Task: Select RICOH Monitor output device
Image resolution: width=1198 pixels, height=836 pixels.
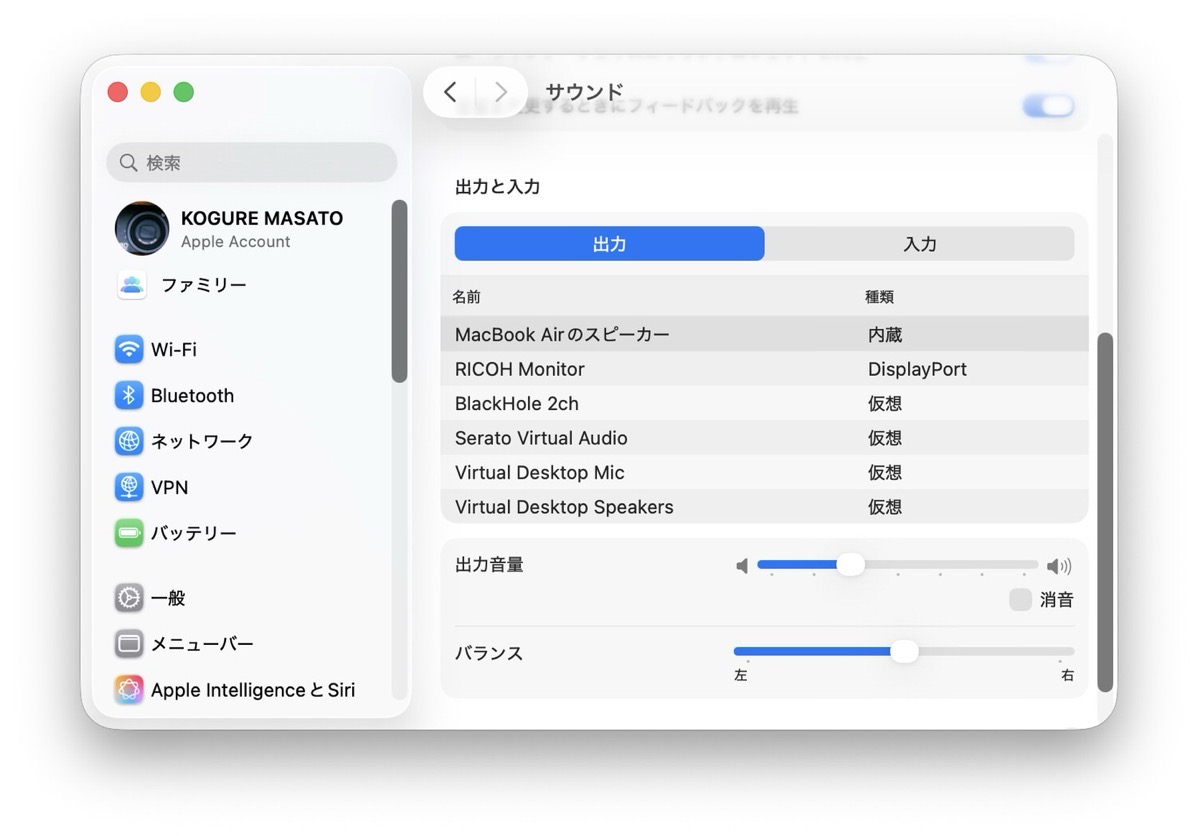Action: click(x=764, y=369)
